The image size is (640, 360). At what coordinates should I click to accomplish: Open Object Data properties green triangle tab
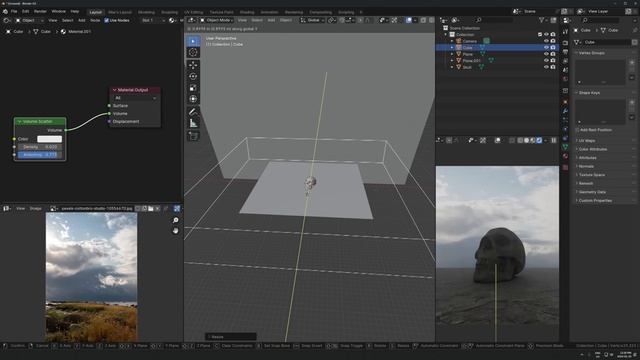point(565,147)
